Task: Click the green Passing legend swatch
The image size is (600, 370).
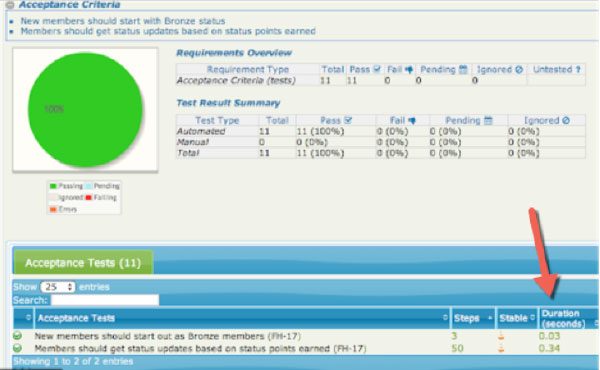Action: point(53,186)
